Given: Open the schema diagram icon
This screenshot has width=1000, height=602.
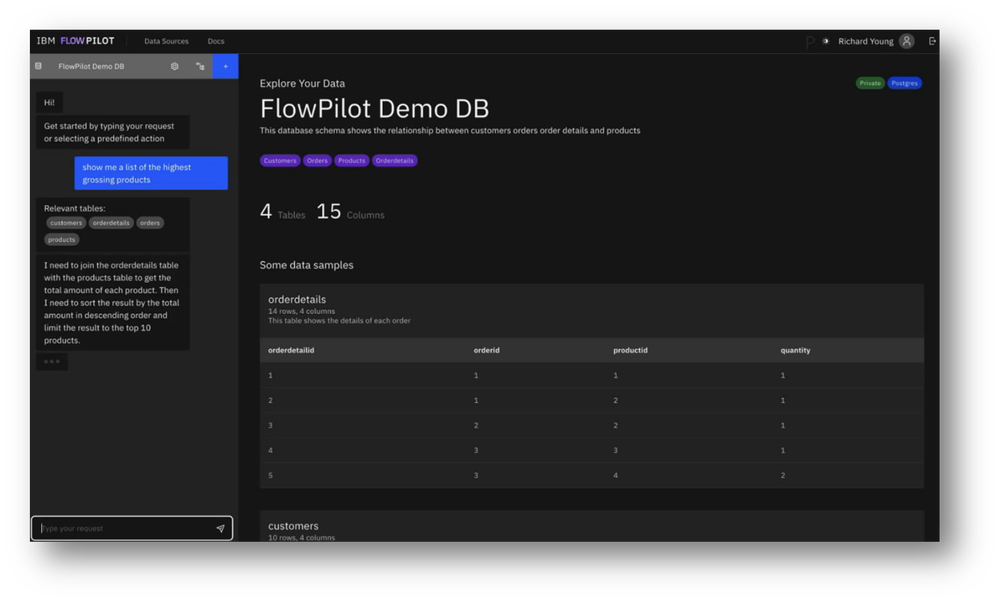Looking at the screenshot, I should [200, 66].
